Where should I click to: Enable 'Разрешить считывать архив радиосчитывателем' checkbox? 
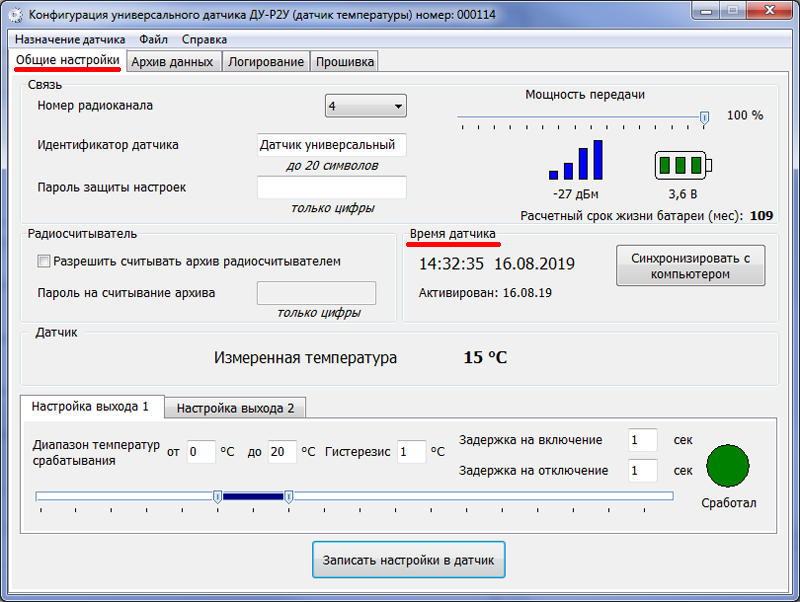[x=44, y=262]
